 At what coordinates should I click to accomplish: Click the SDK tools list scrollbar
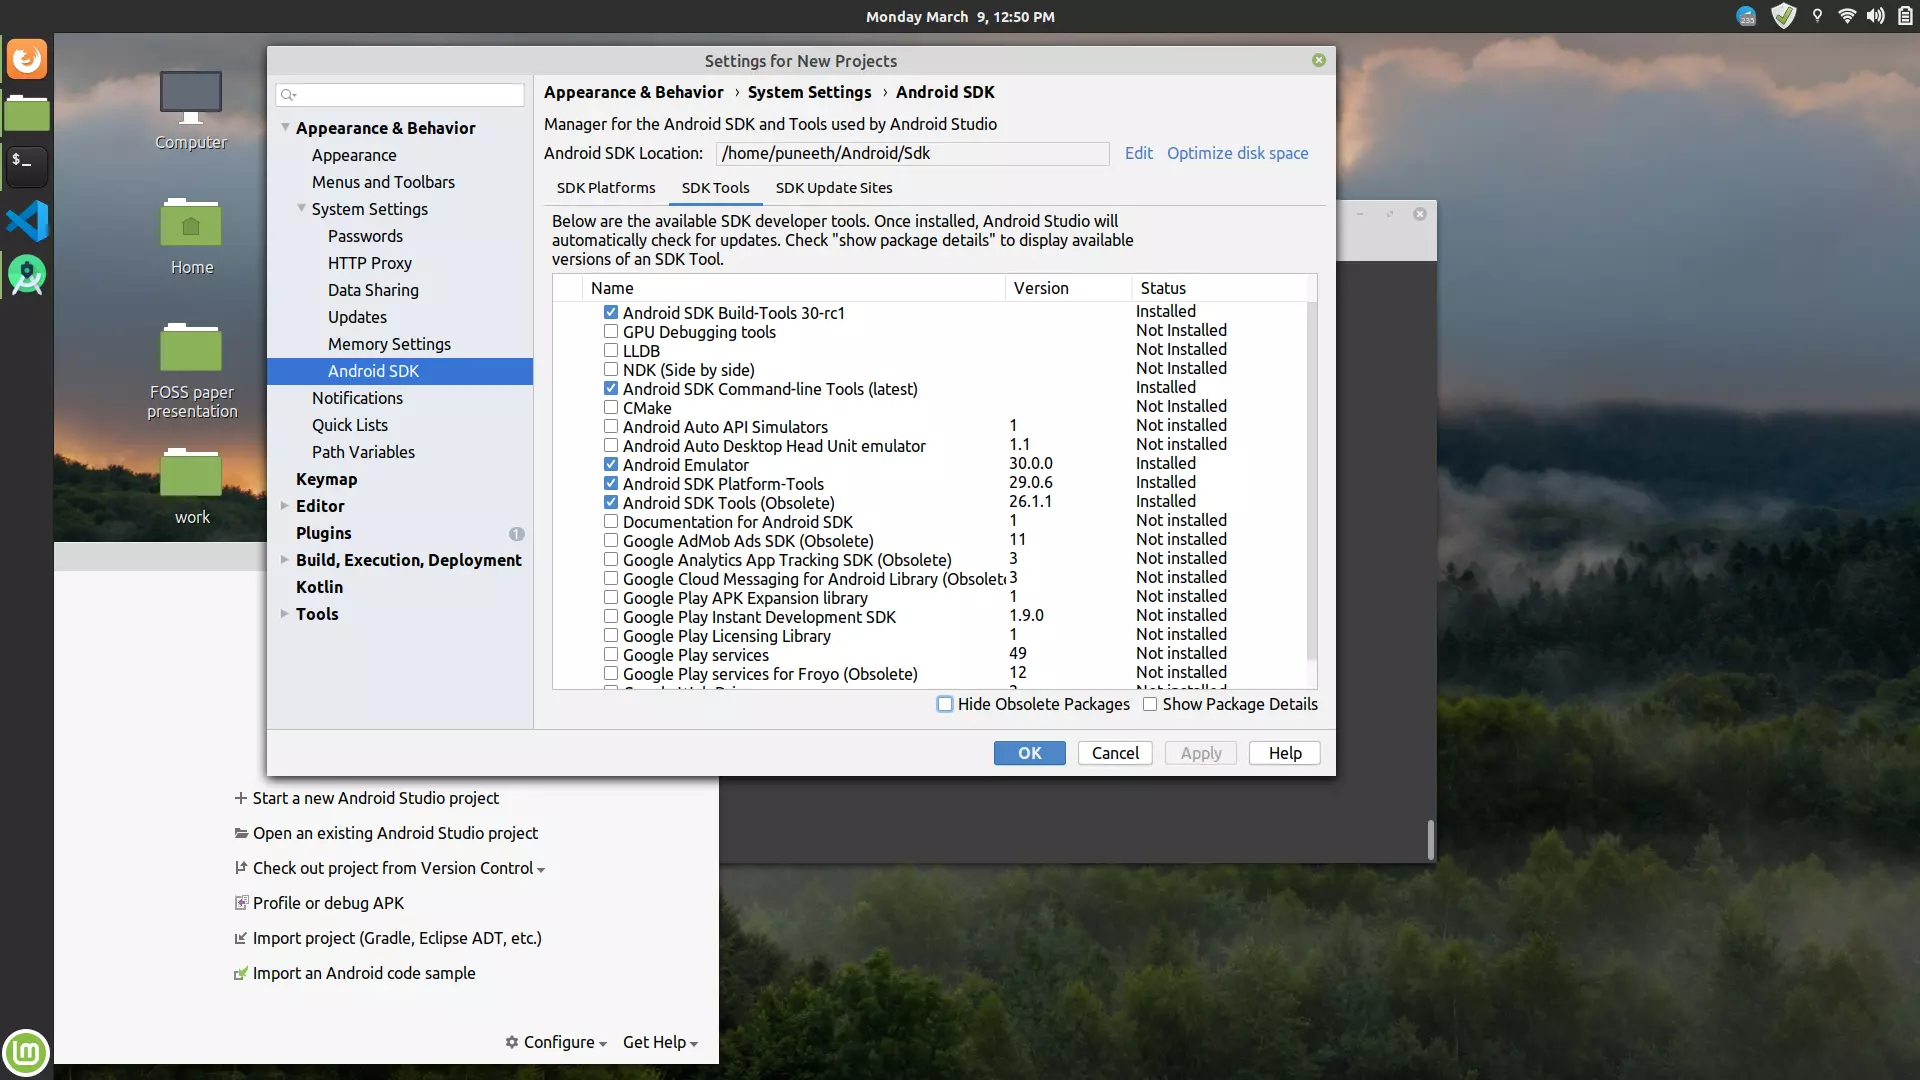click(1312, 483)
